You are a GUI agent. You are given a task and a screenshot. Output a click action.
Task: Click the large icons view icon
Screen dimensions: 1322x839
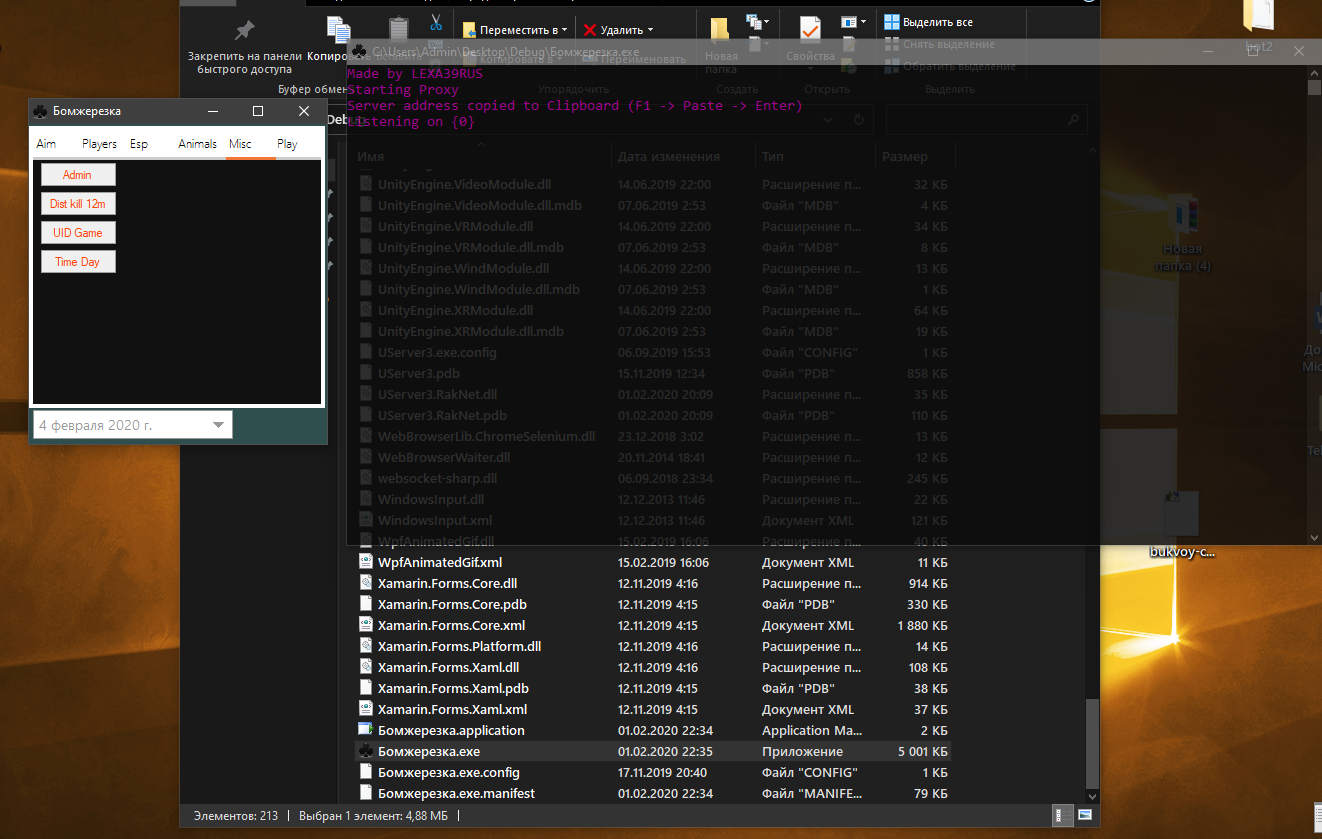coord(1085,817)
